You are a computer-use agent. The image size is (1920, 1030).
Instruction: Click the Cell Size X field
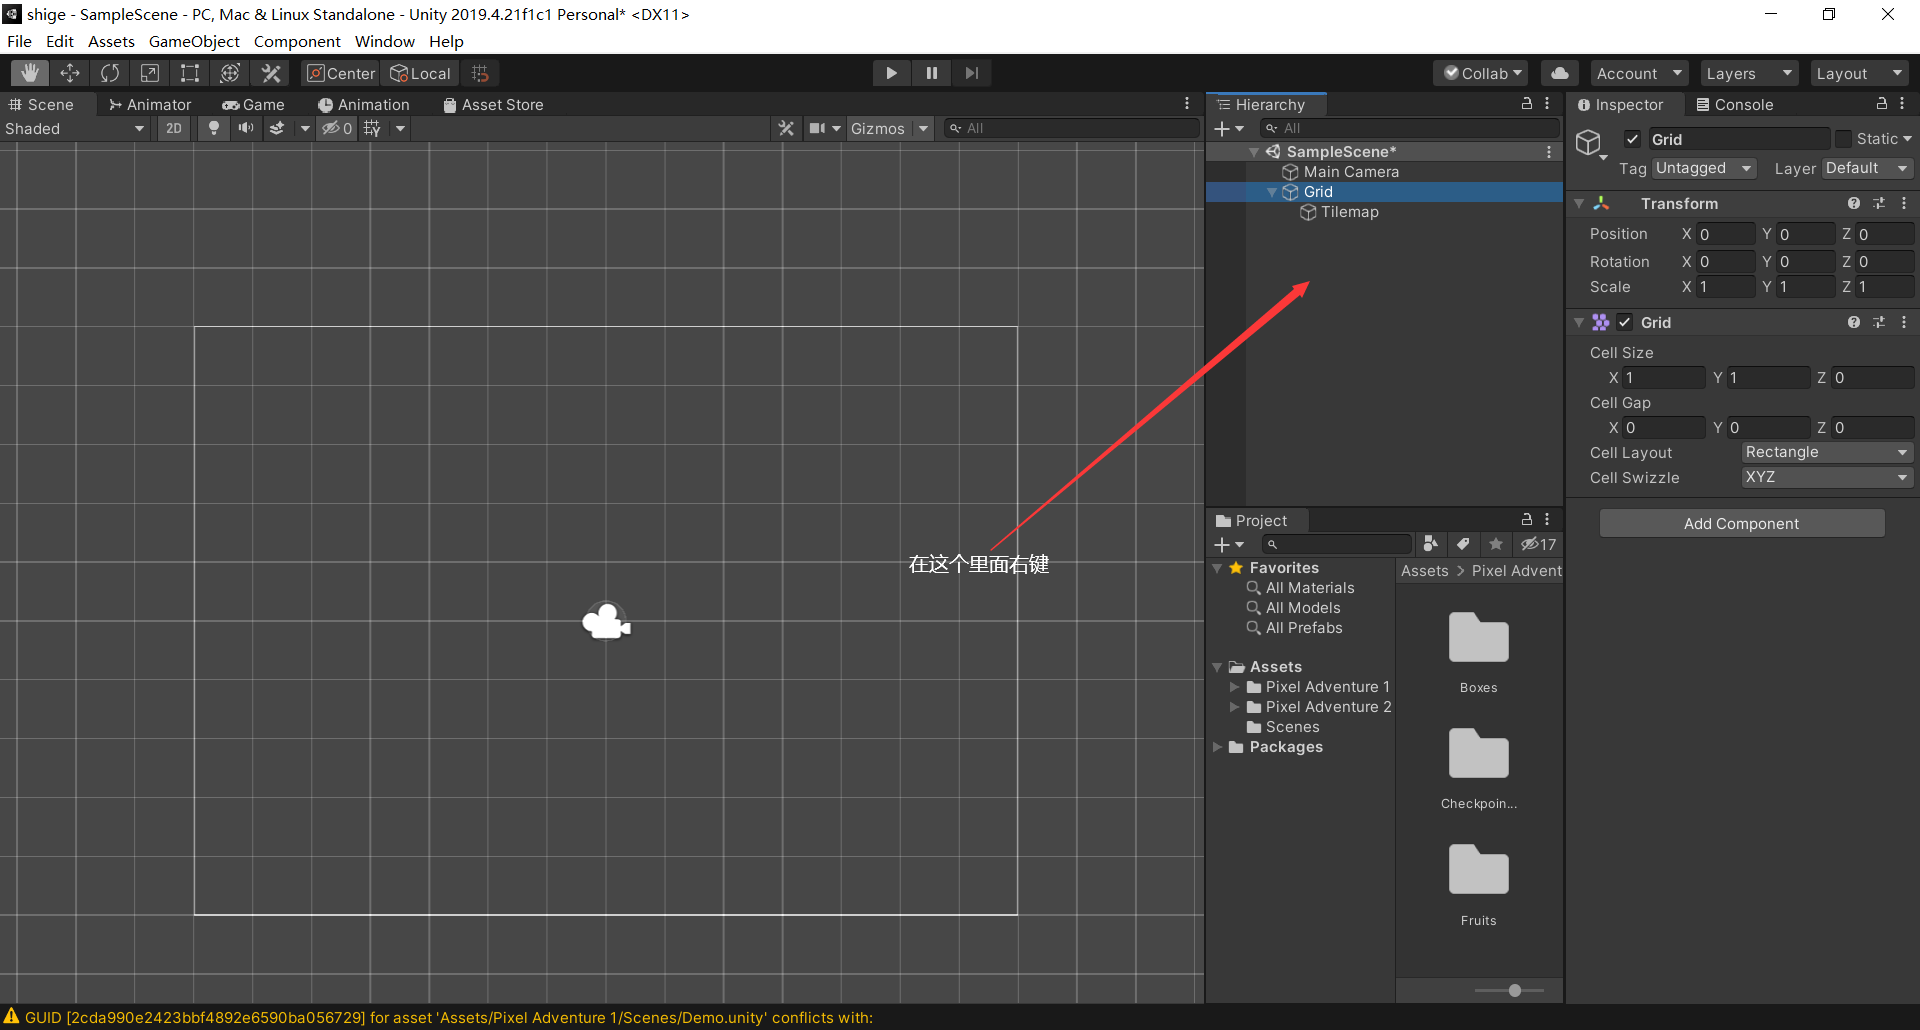click(x=1664, y=377)
